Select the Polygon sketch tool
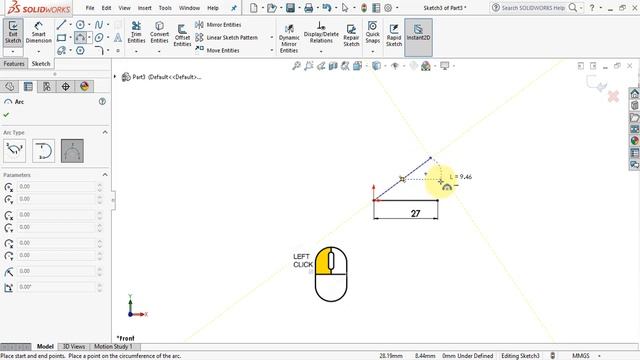The width and height of the screenshot is (640, 360). tap(80, 51)
